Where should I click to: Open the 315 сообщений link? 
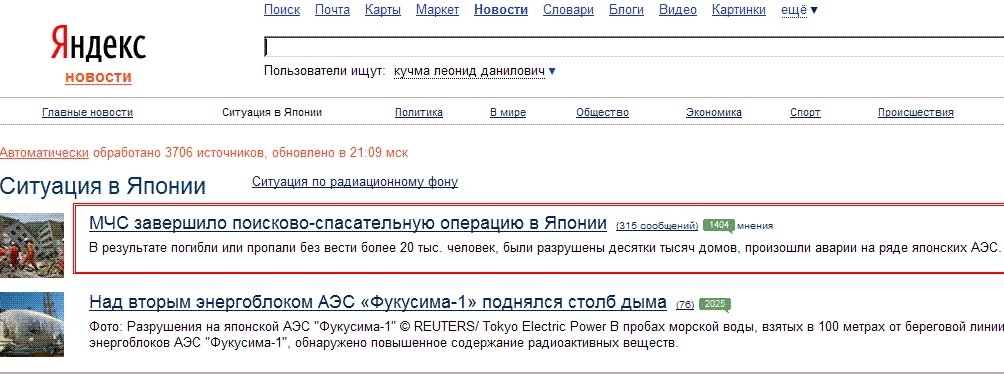(x=657, y=225)
